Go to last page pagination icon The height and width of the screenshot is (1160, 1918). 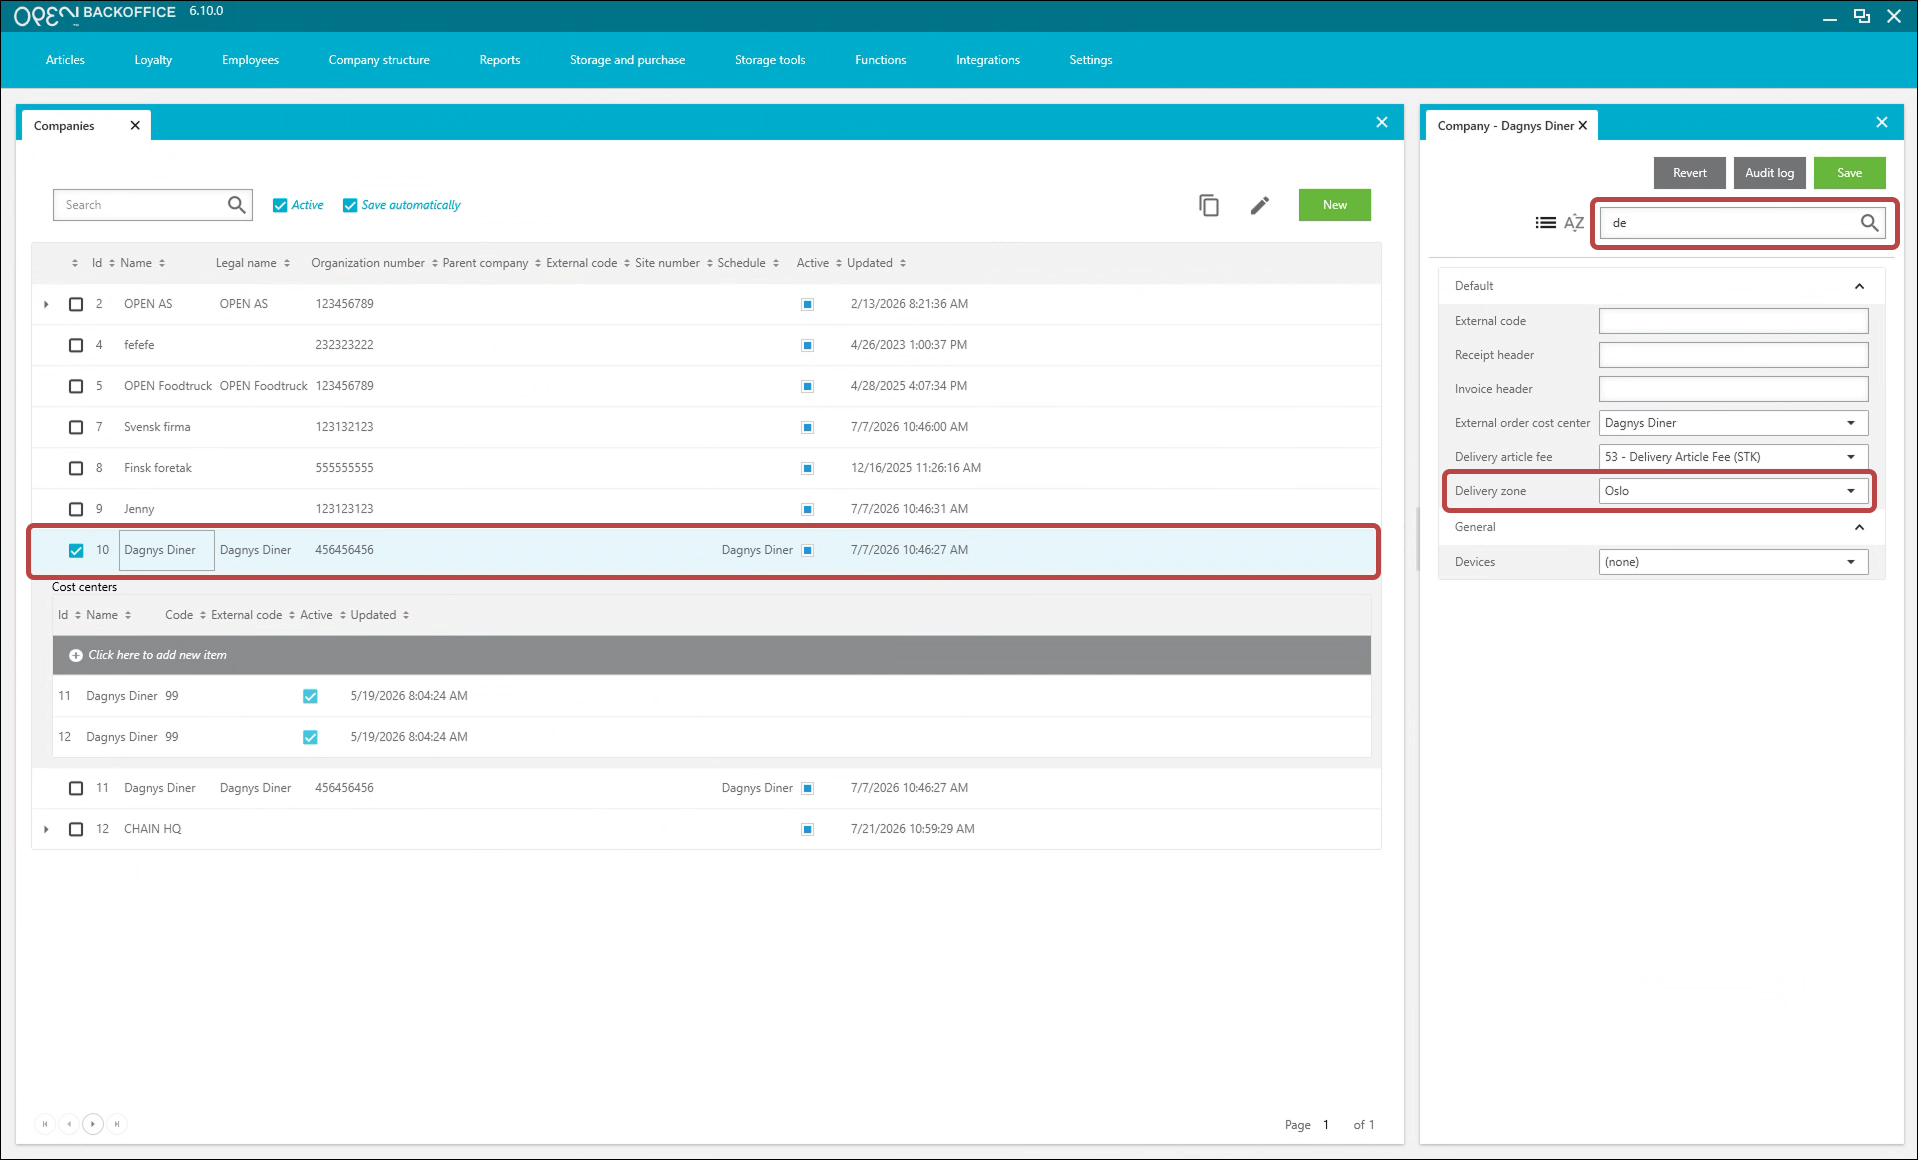(117, 1124)
